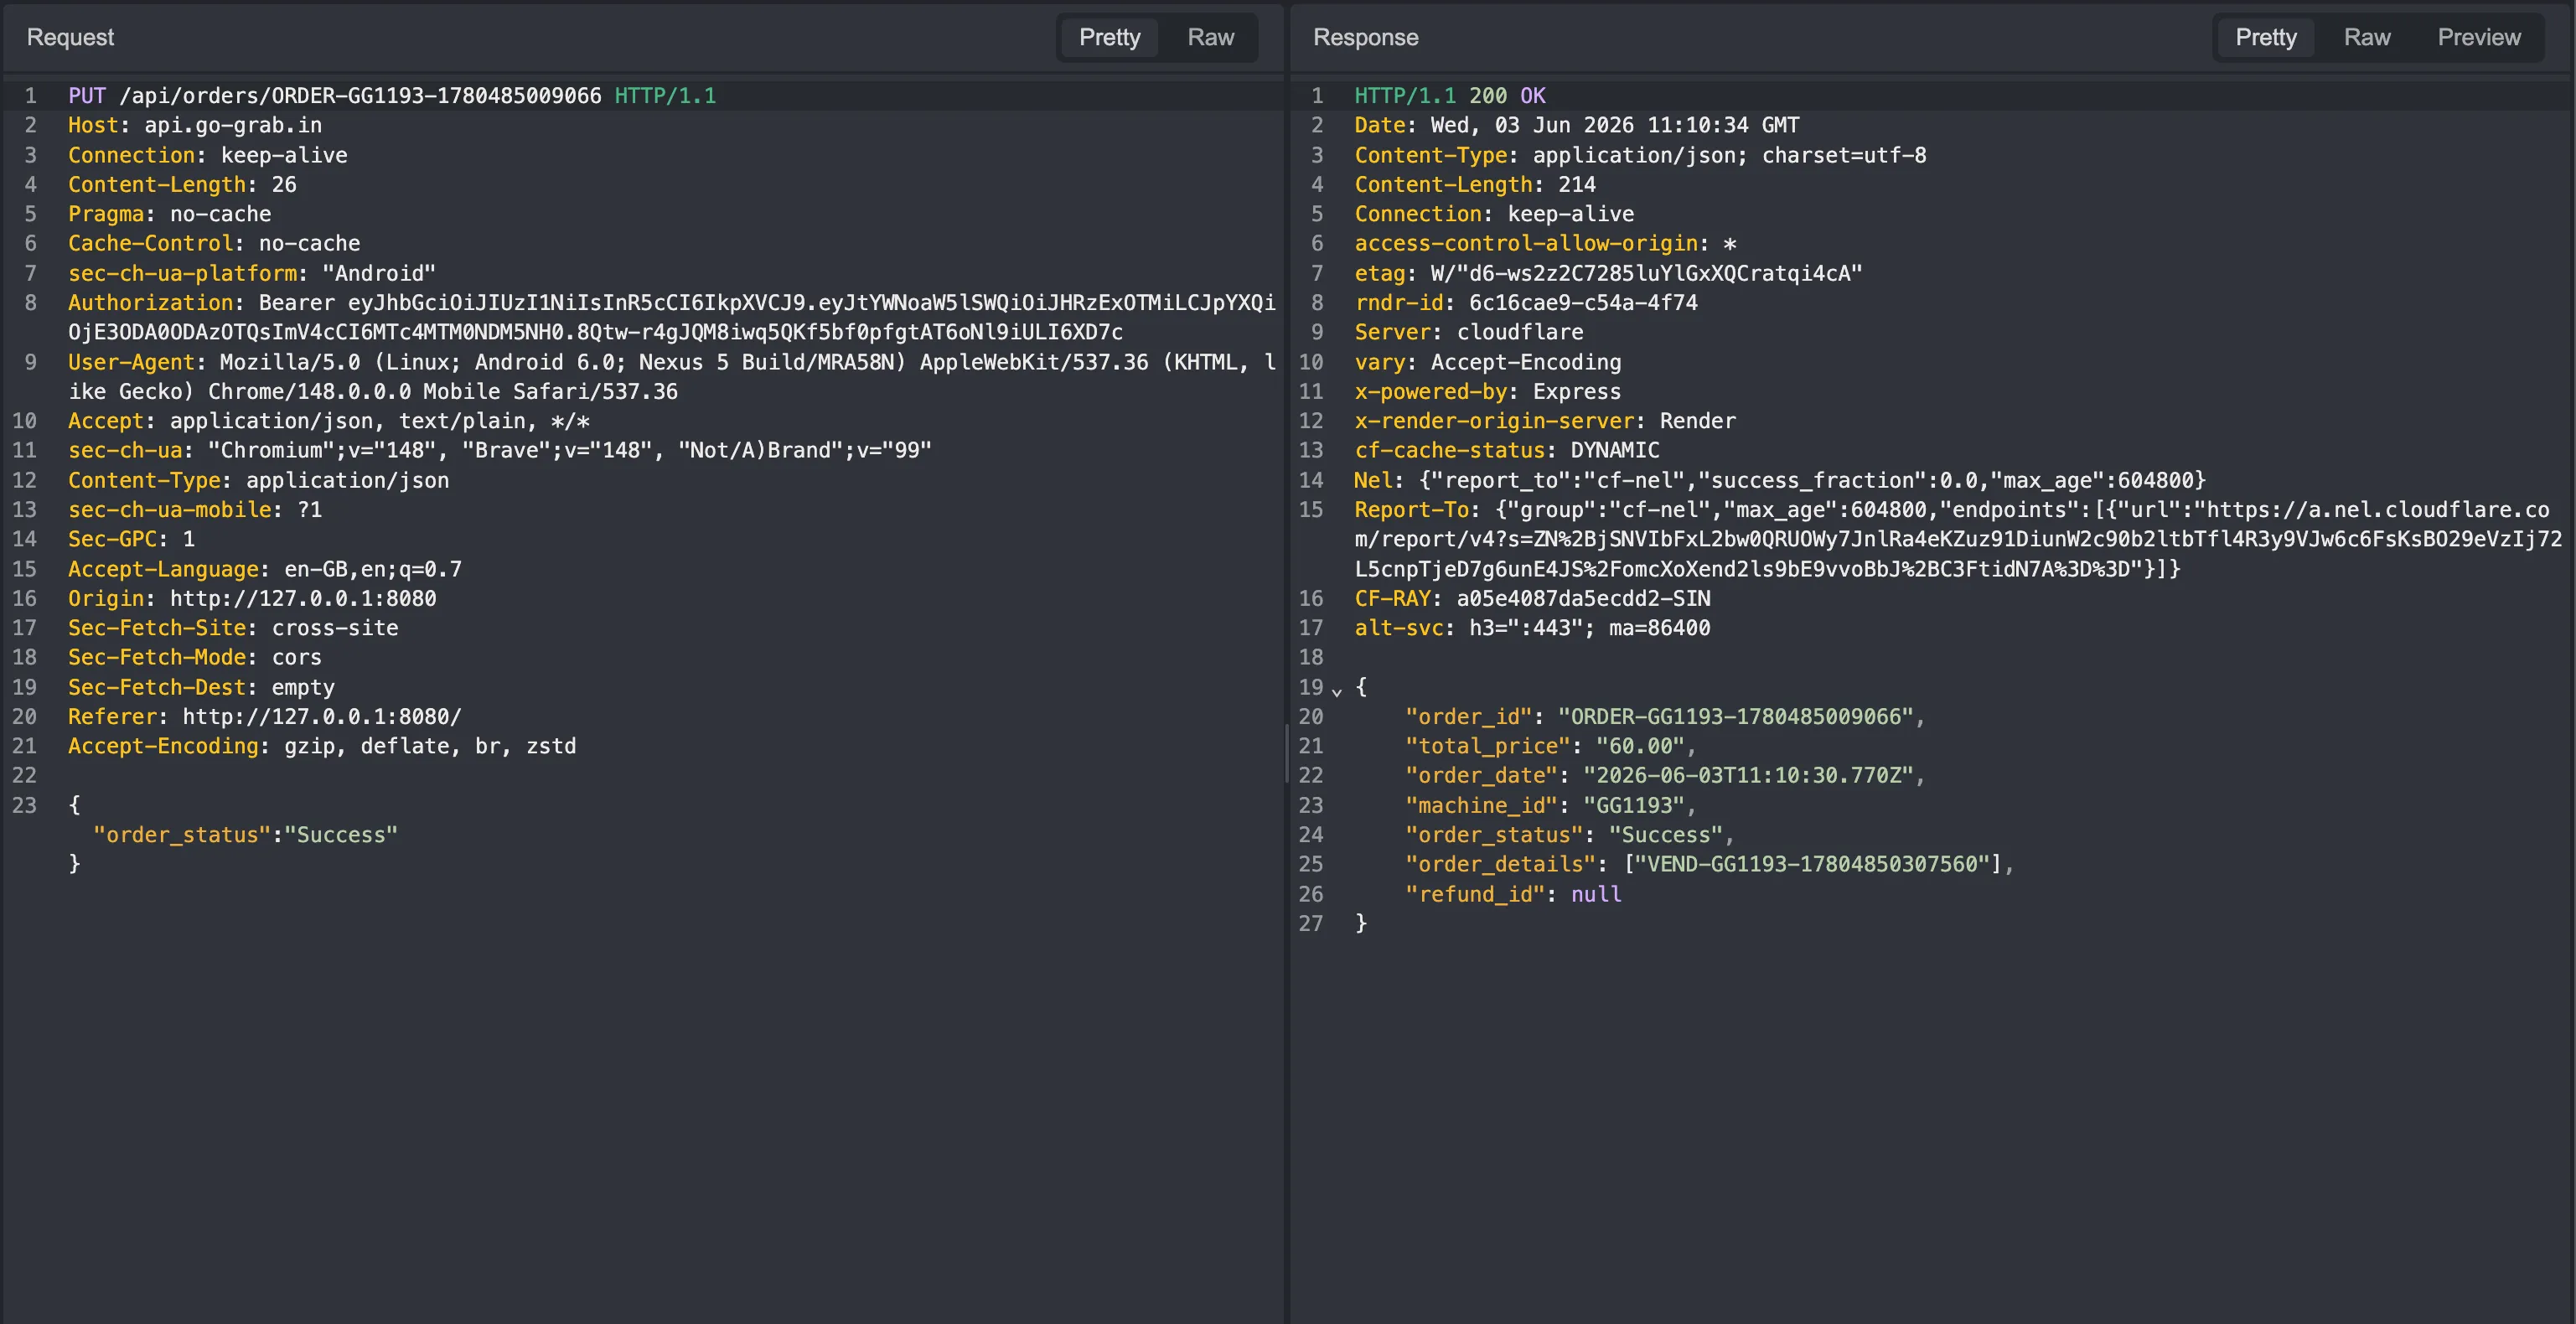
Task: Click the Host header value api.go-grab.in
Action: (233, 126)
